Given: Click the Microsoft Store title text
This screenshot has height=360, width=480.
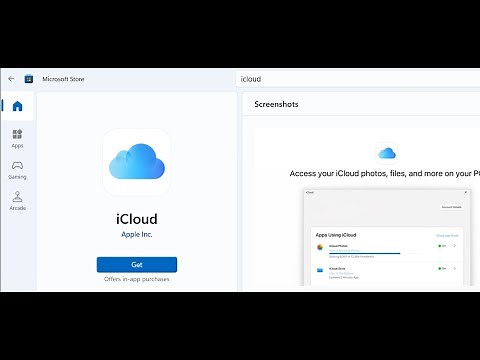Looking at the screenshot, I should click(63, 79).
